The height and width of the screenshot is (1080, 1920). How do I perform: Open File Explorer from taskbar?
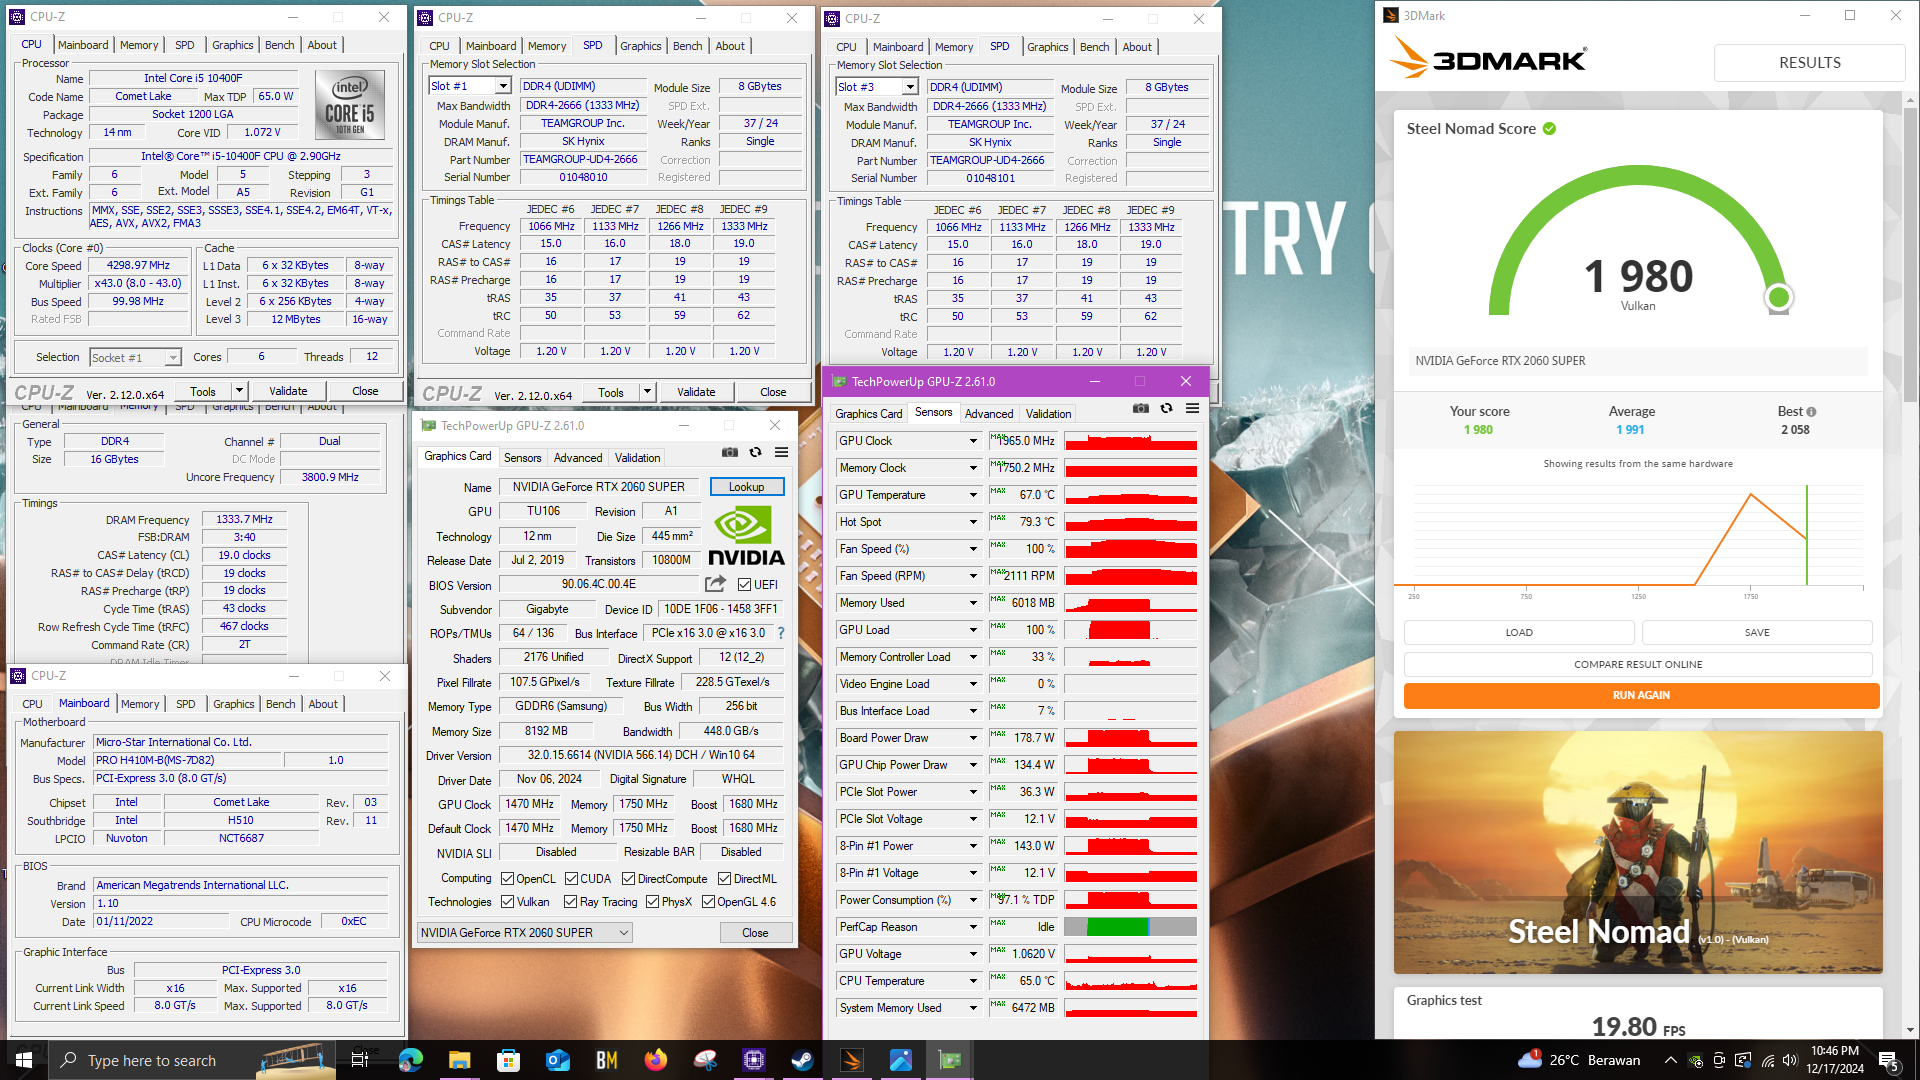459,1060
